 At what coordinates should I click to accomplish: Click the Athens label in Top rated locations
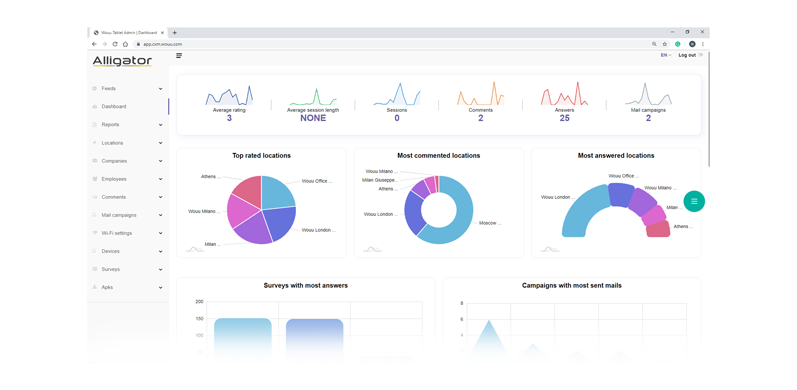point(211,177)
